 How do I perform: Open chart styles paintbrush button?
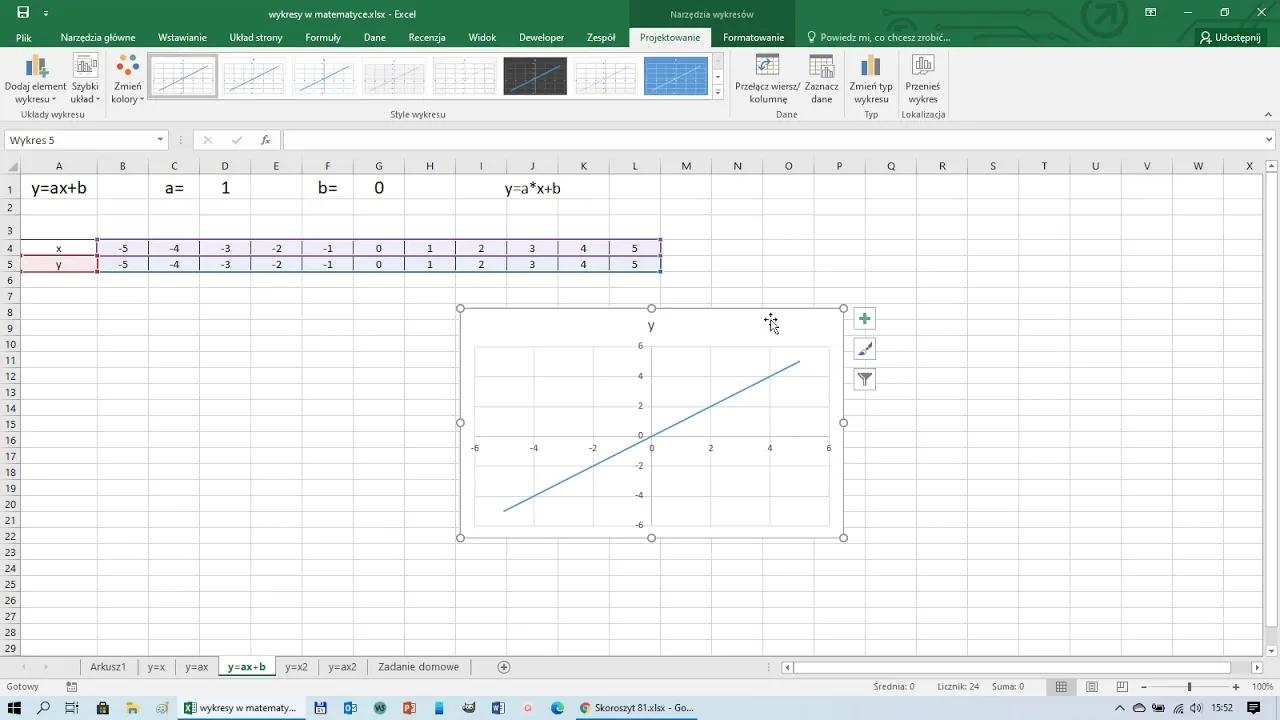coord(865,349)
